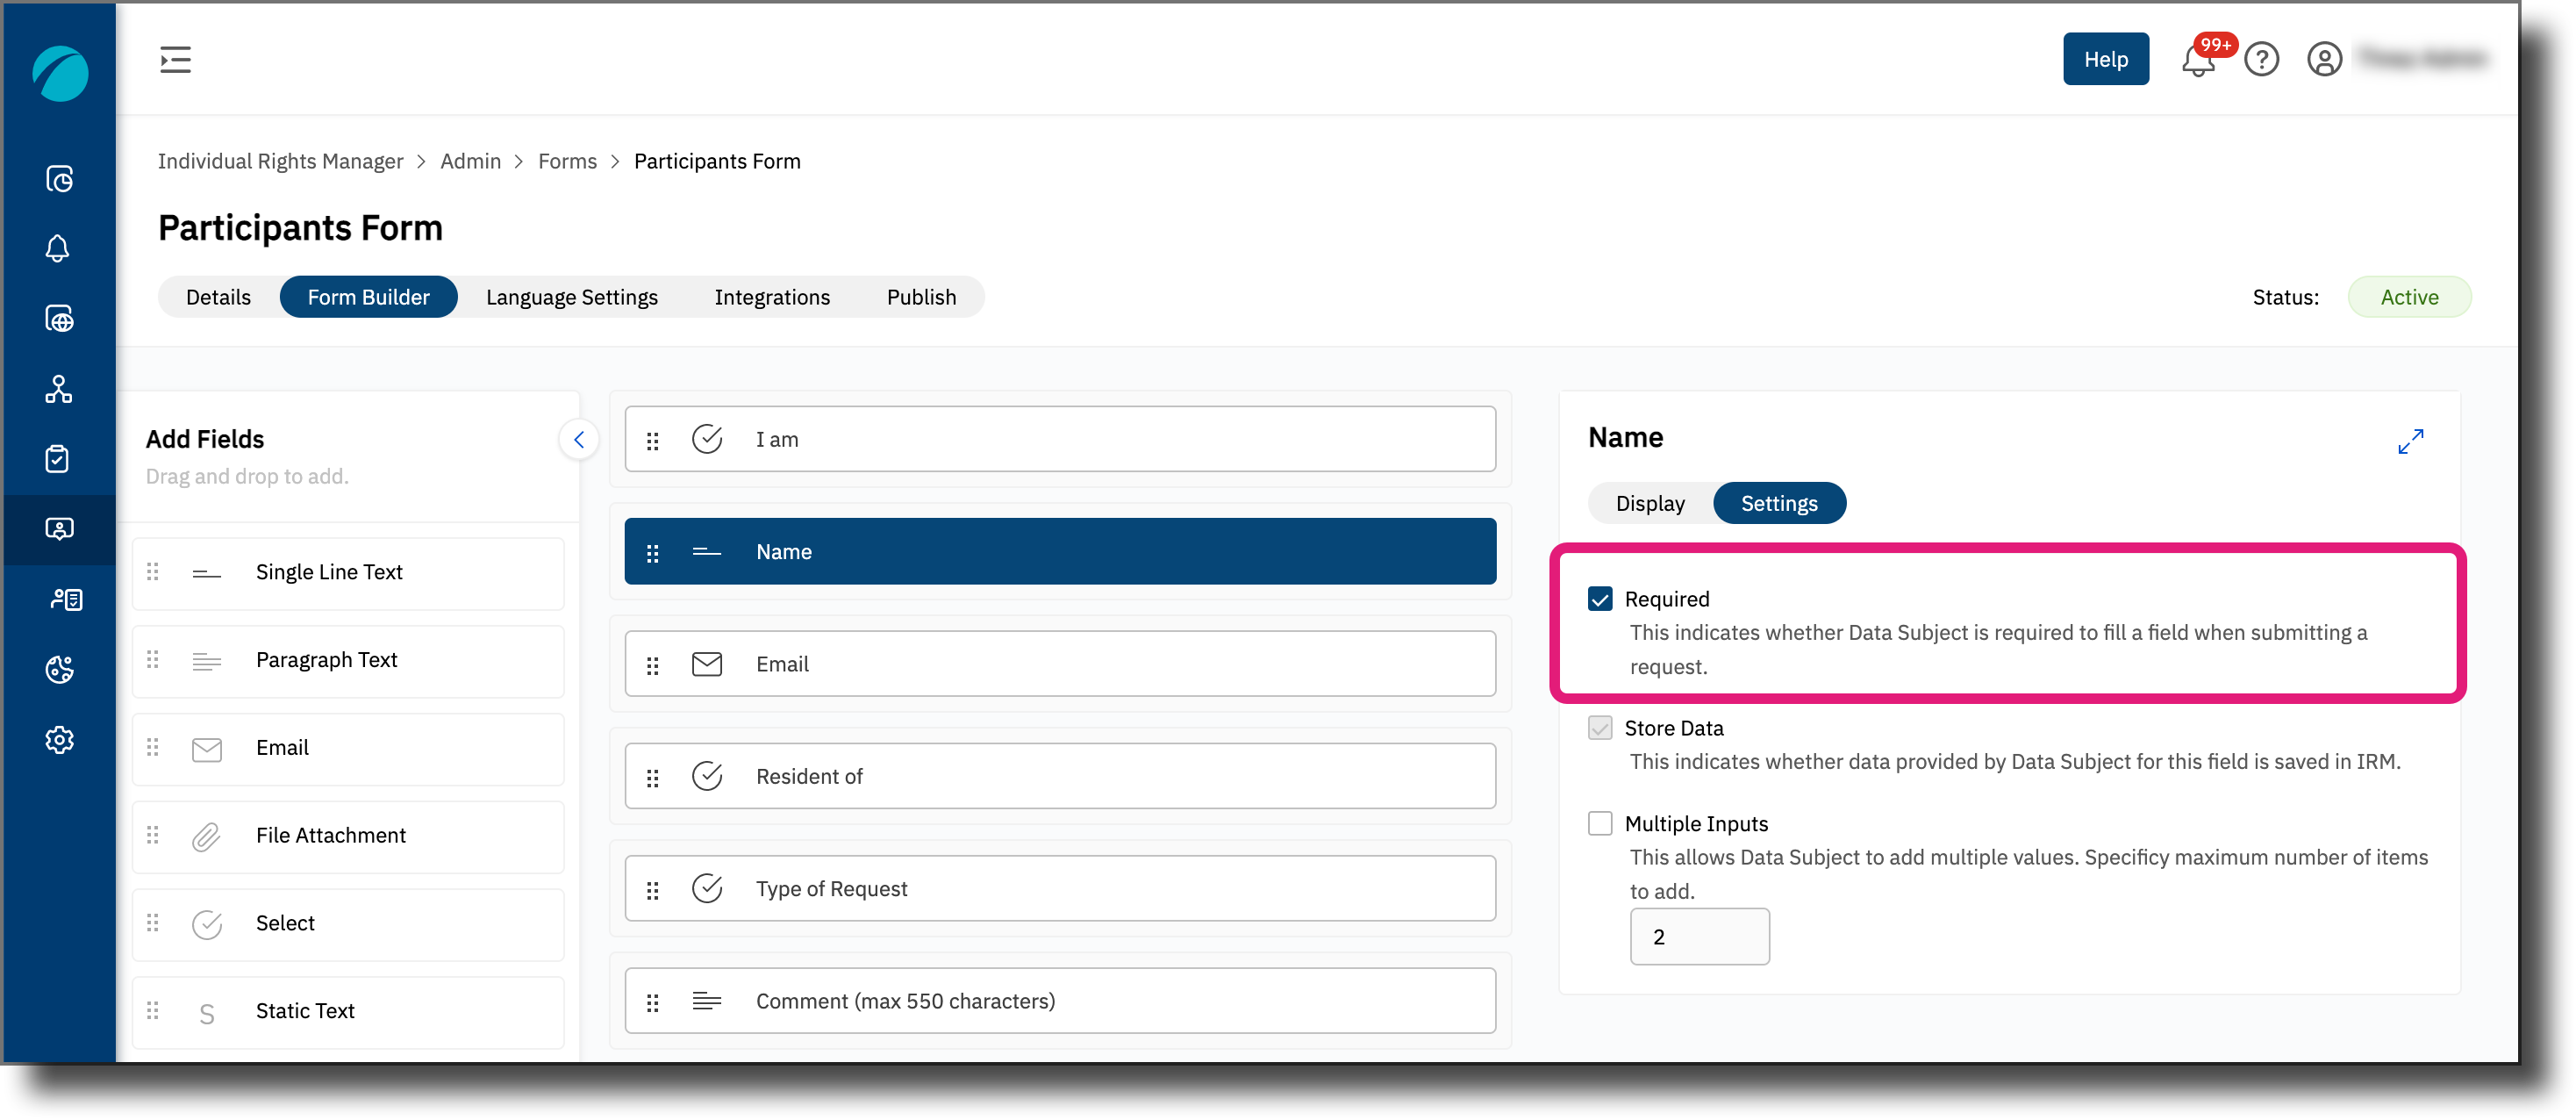The width and height of the screenshot is (2576, 1120).
Task: Open the hierarchy diagram sidebar icon
Action: coord(59,389)
